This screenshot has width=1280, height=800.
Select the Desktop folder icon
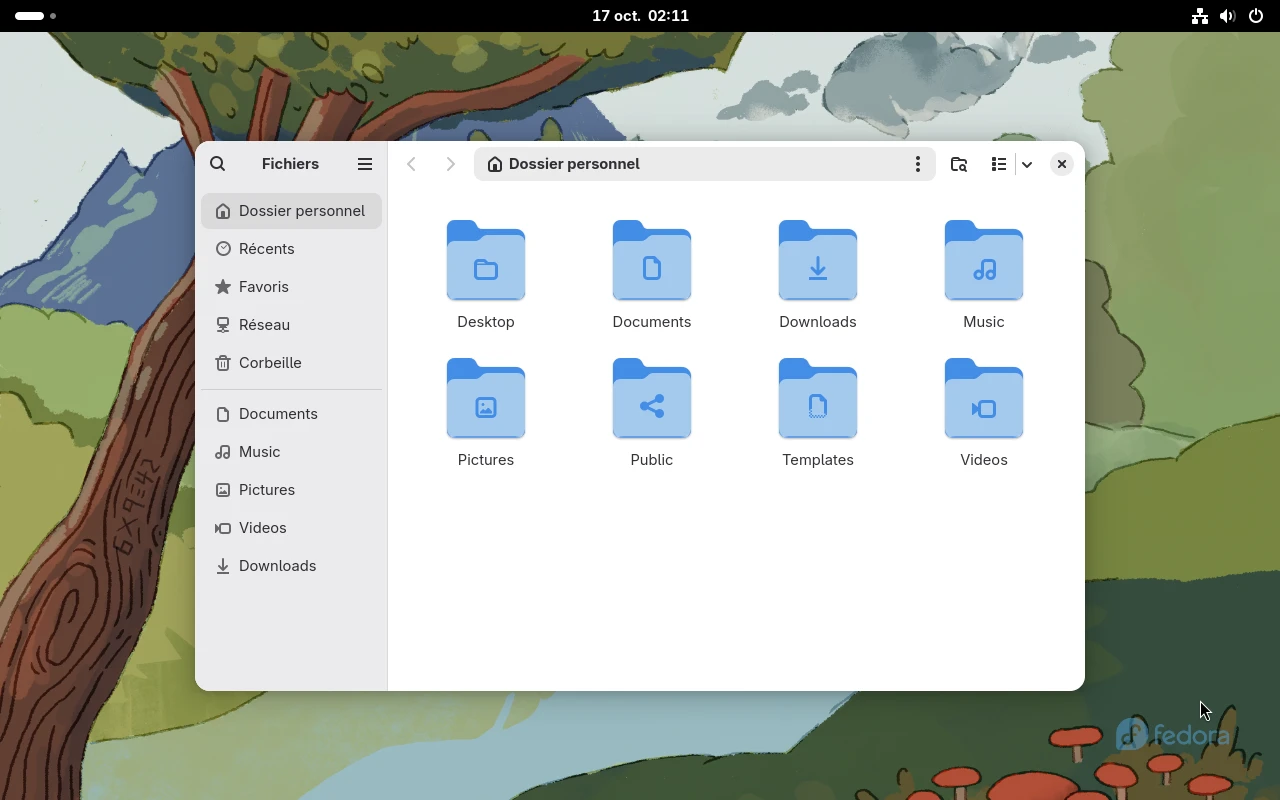click(x=486, y=261)
